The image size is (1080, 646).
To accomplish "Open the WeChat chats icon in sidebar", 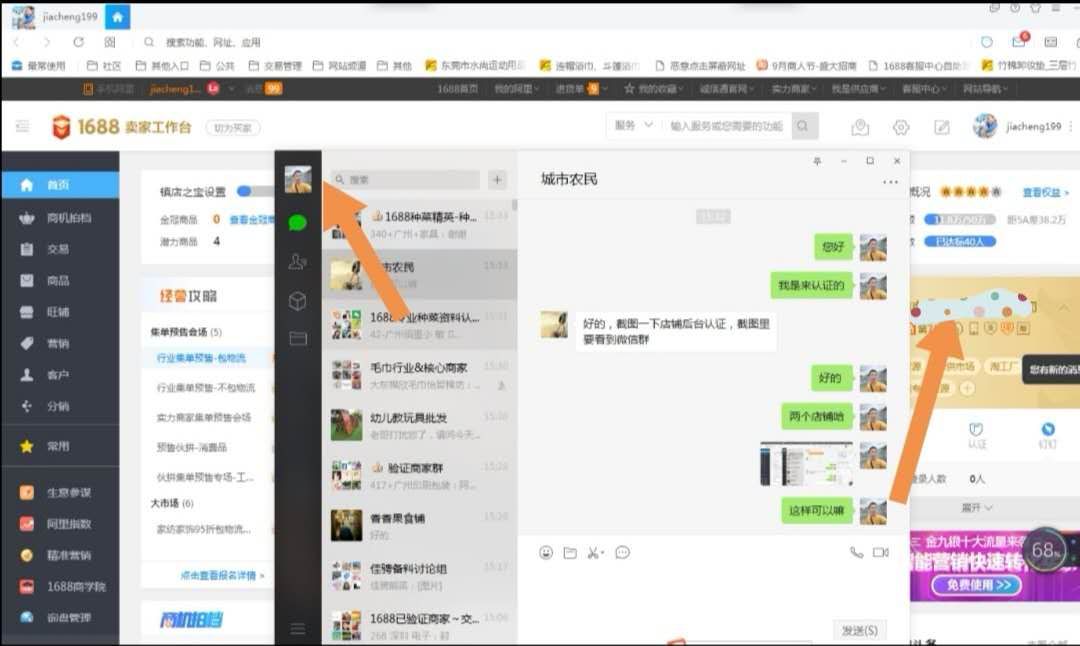I will point(298,223).
